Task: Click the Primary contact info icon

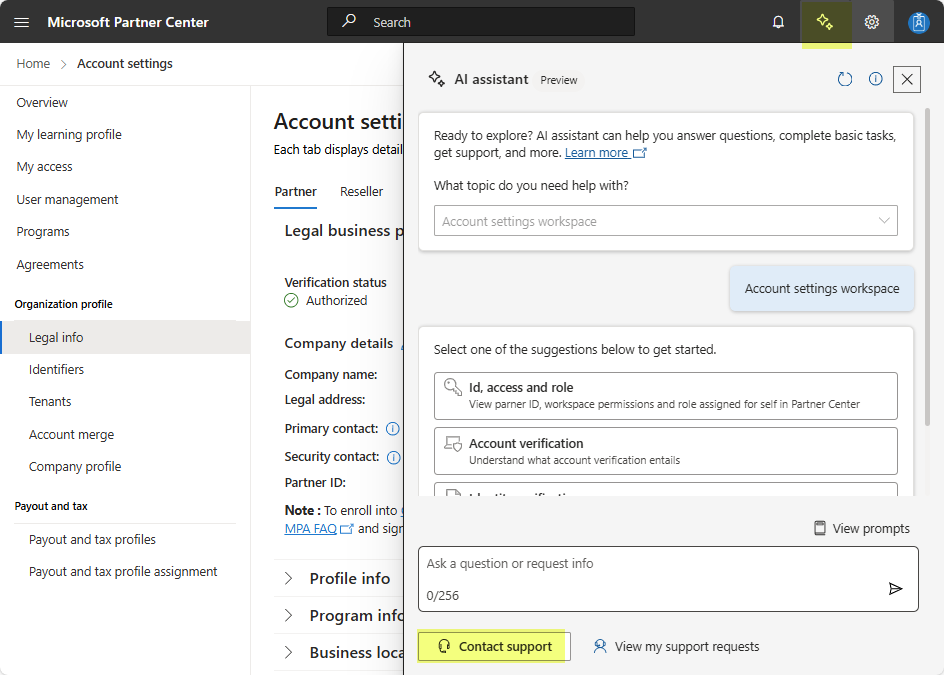Action: point(393,429)
